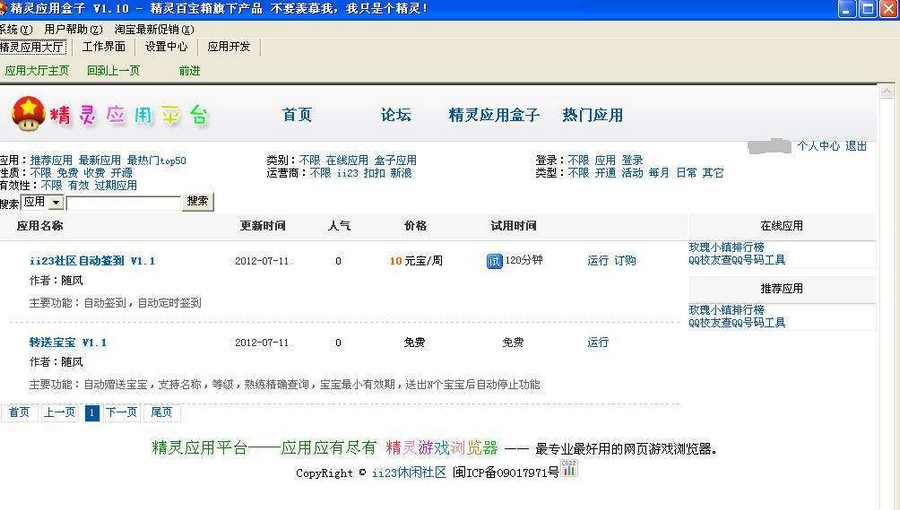Filter 性质 by 免费
This screenshot has width=900, height=510.
[67, 173]
